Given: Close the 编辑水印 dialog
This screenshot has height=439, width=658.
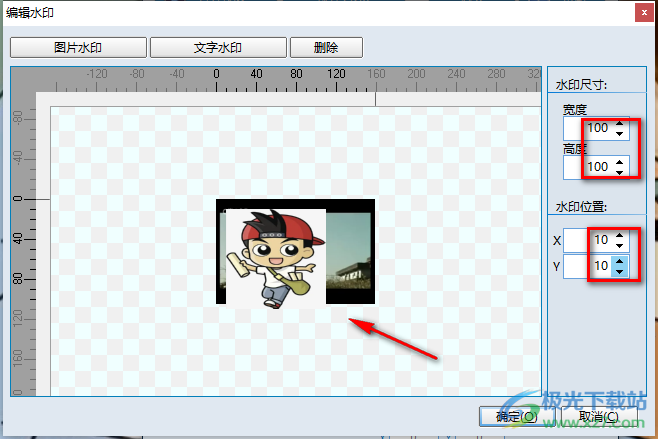Looking at the screenshot, I should 644,13.
